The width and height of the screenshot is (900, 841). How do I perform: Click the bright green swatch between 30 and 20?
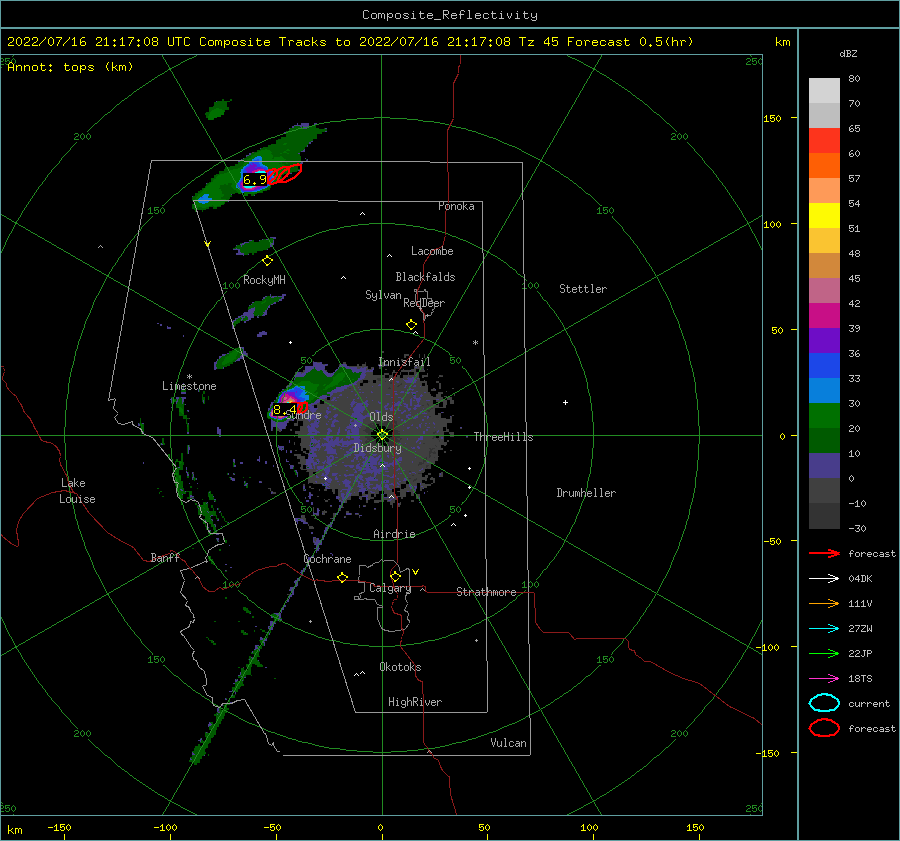tap(824, 416)
